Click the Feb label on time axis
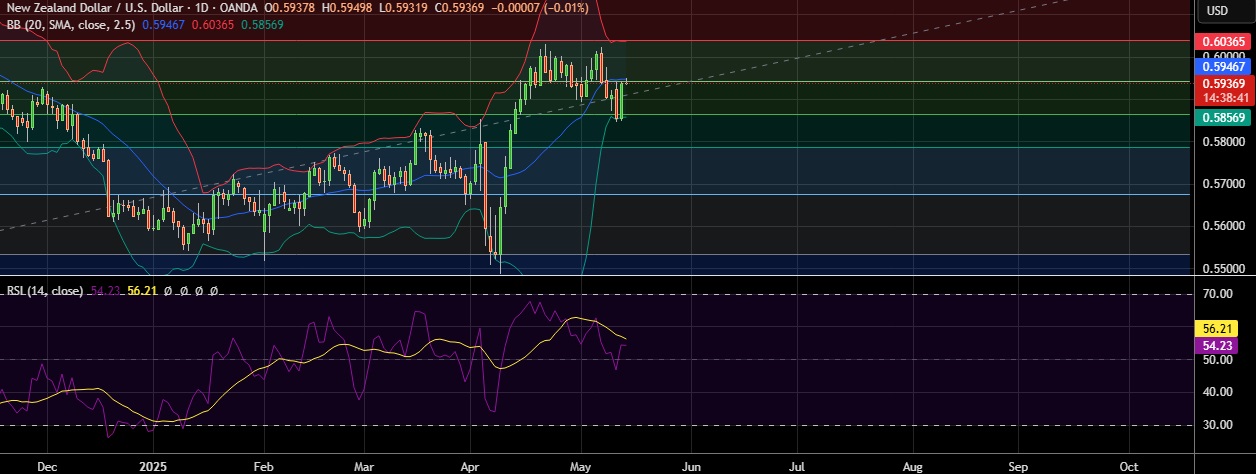 coord(262,466)
